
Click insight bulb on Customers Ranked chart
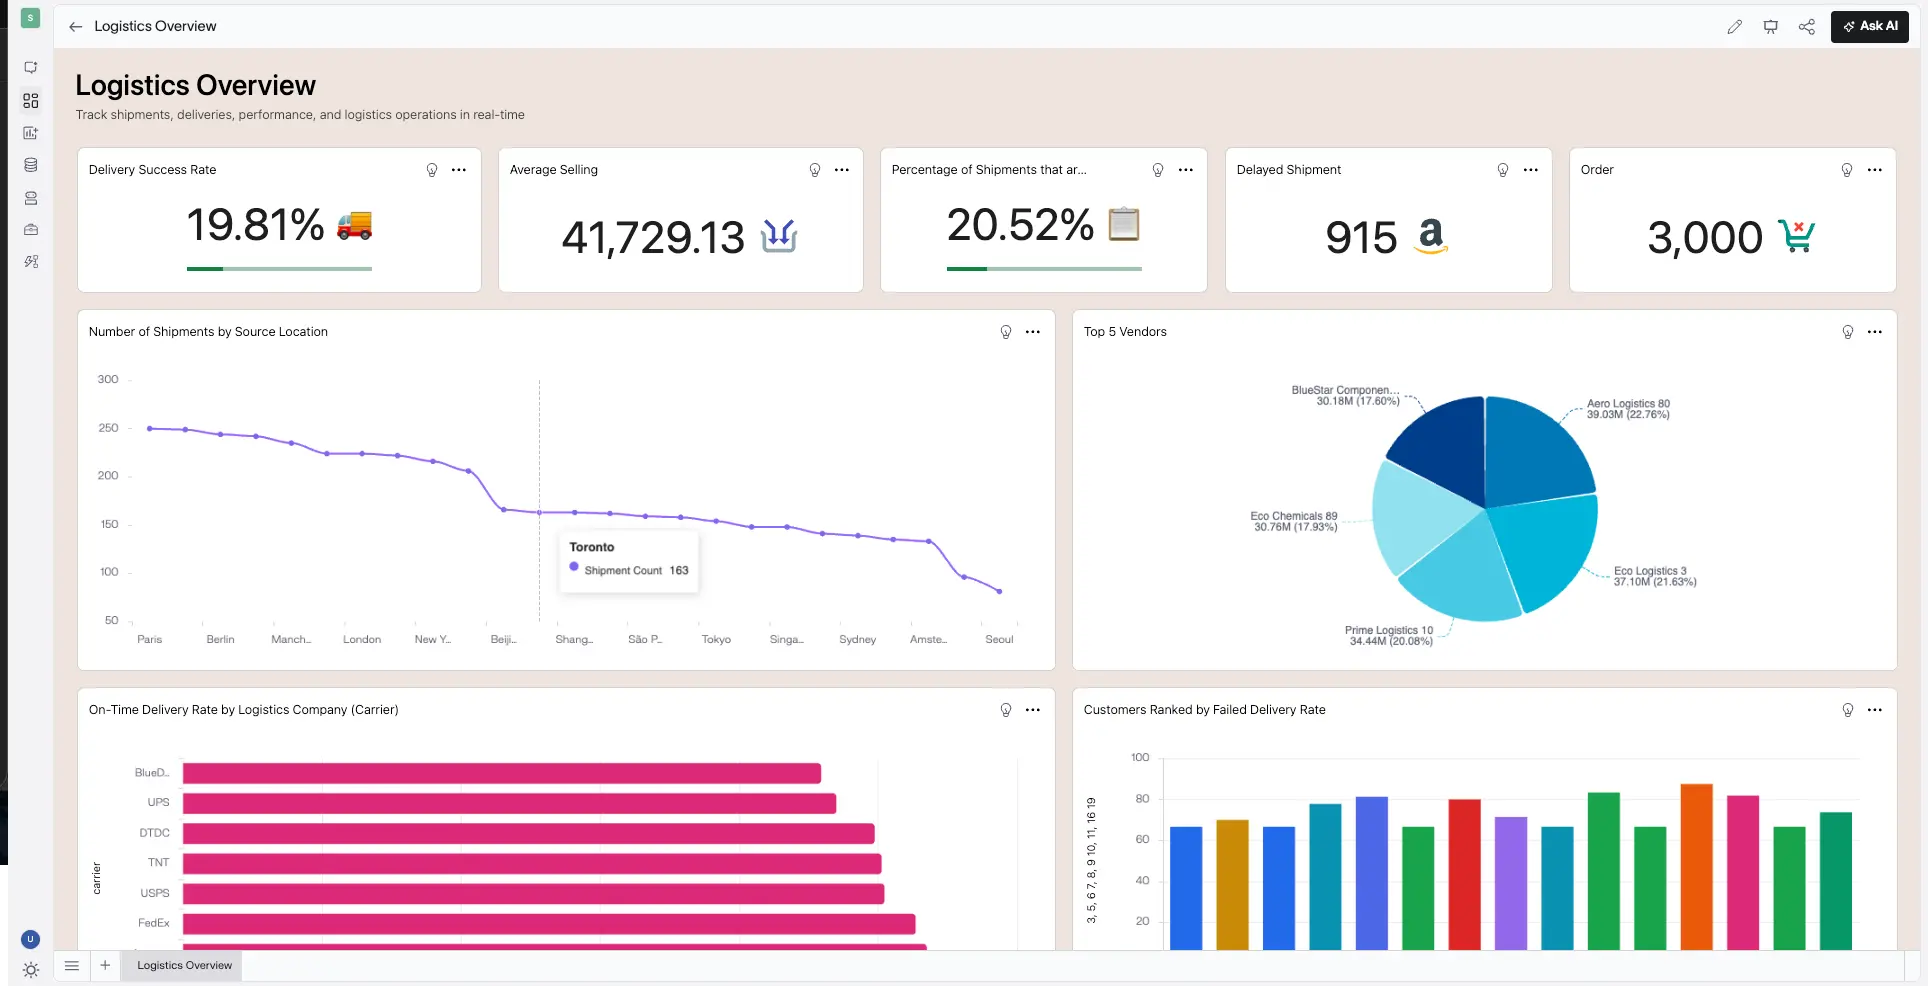pos(1848,710)
